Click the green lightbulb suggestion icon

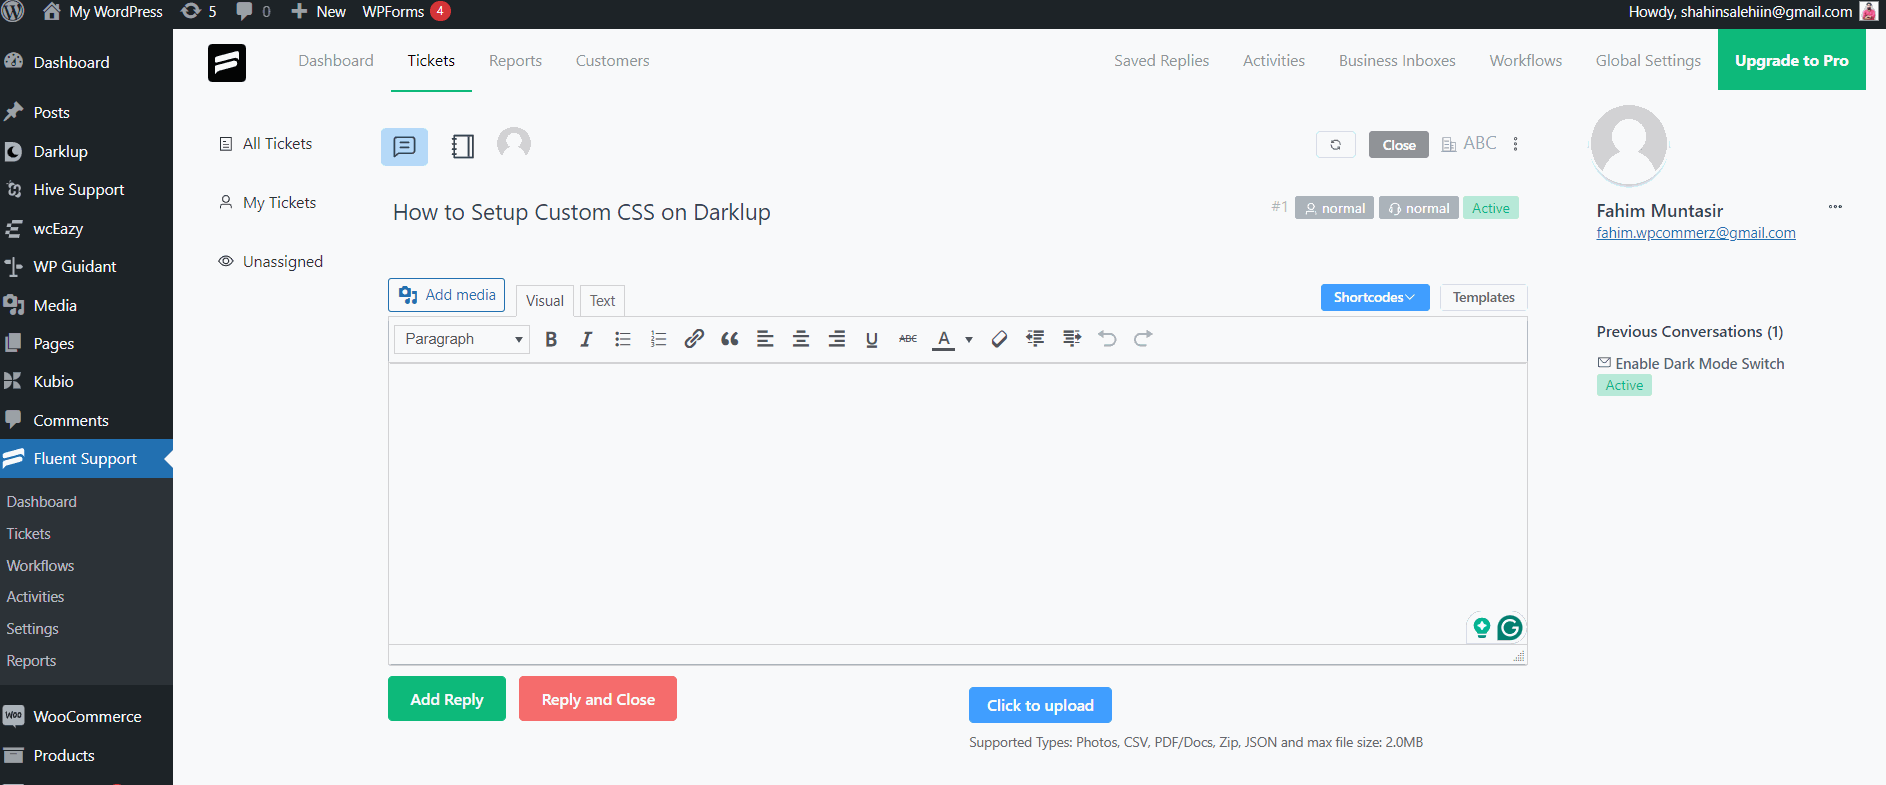coord(1481,627)
